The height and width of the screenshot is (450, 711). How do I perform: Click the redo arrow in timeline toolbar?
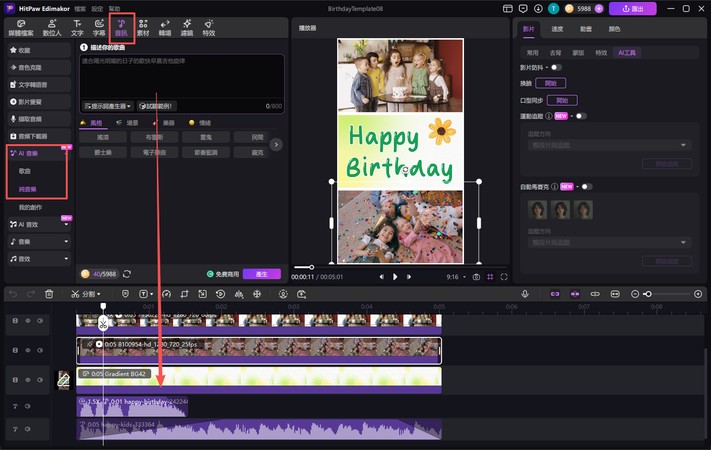coord(31,294)
